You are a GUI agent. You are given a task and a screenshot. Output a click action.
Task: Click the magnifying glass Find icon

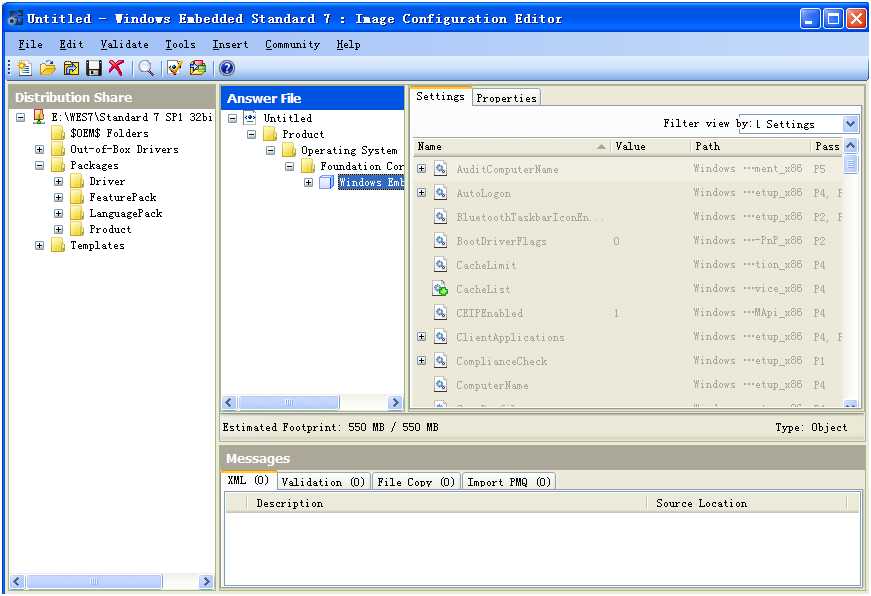[146, 68]
